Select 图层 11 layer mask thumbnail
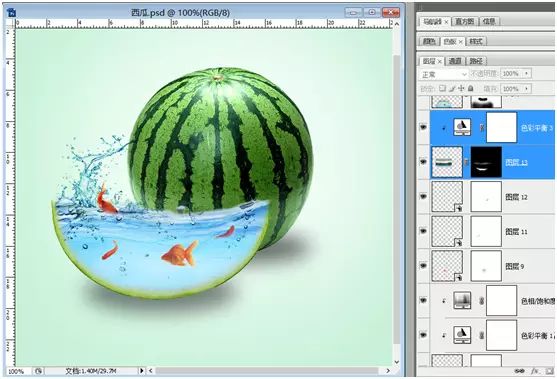Viewport: 557px width, 379px height. click(486, 231)
